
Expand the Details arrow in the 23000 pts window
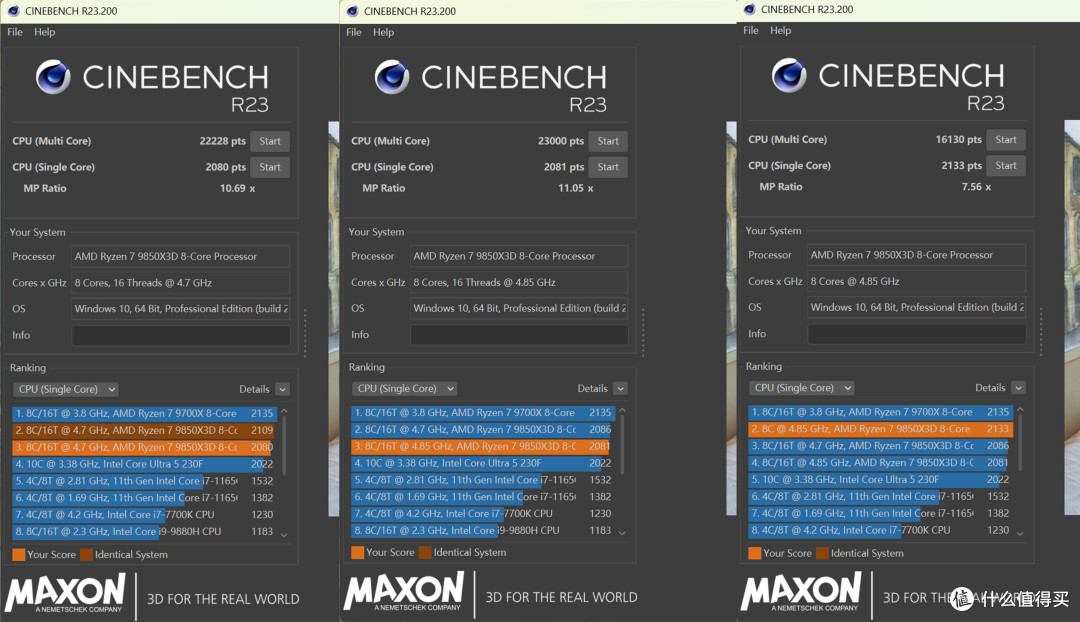621,388
